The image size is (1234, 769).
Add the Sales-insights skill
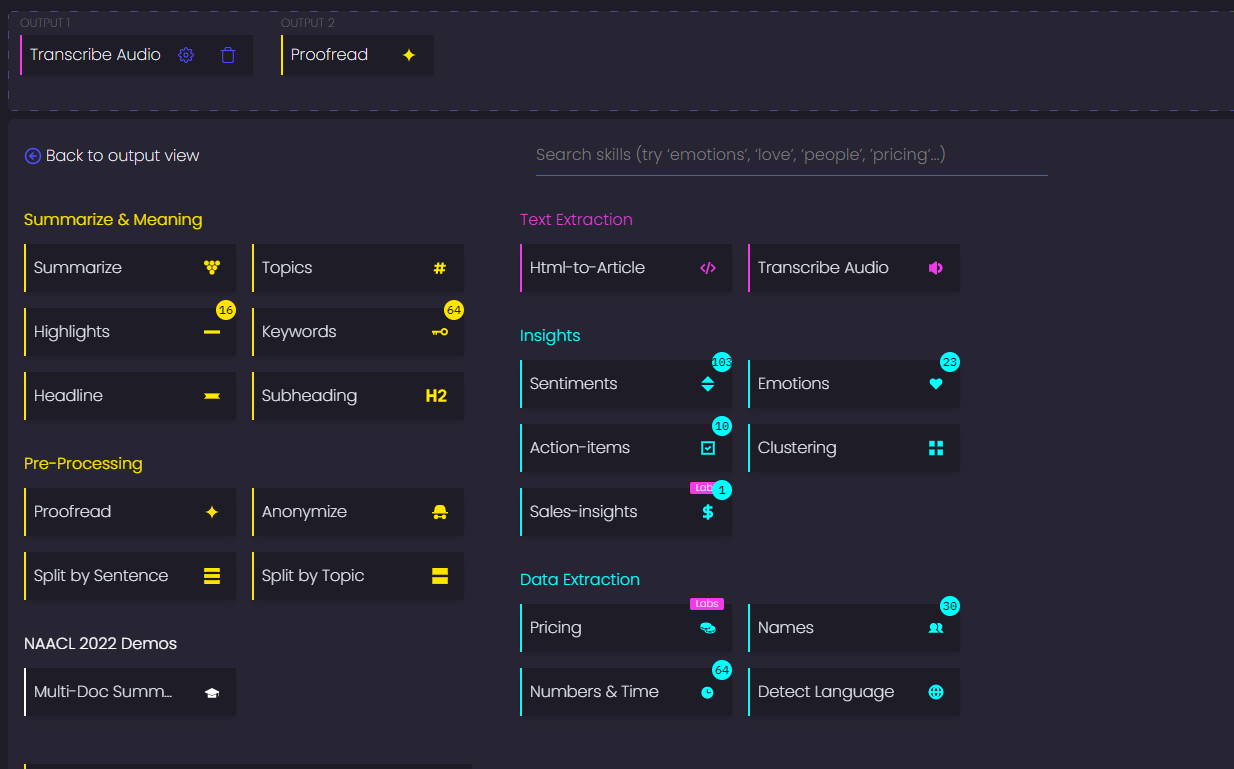tap(626, 512)
